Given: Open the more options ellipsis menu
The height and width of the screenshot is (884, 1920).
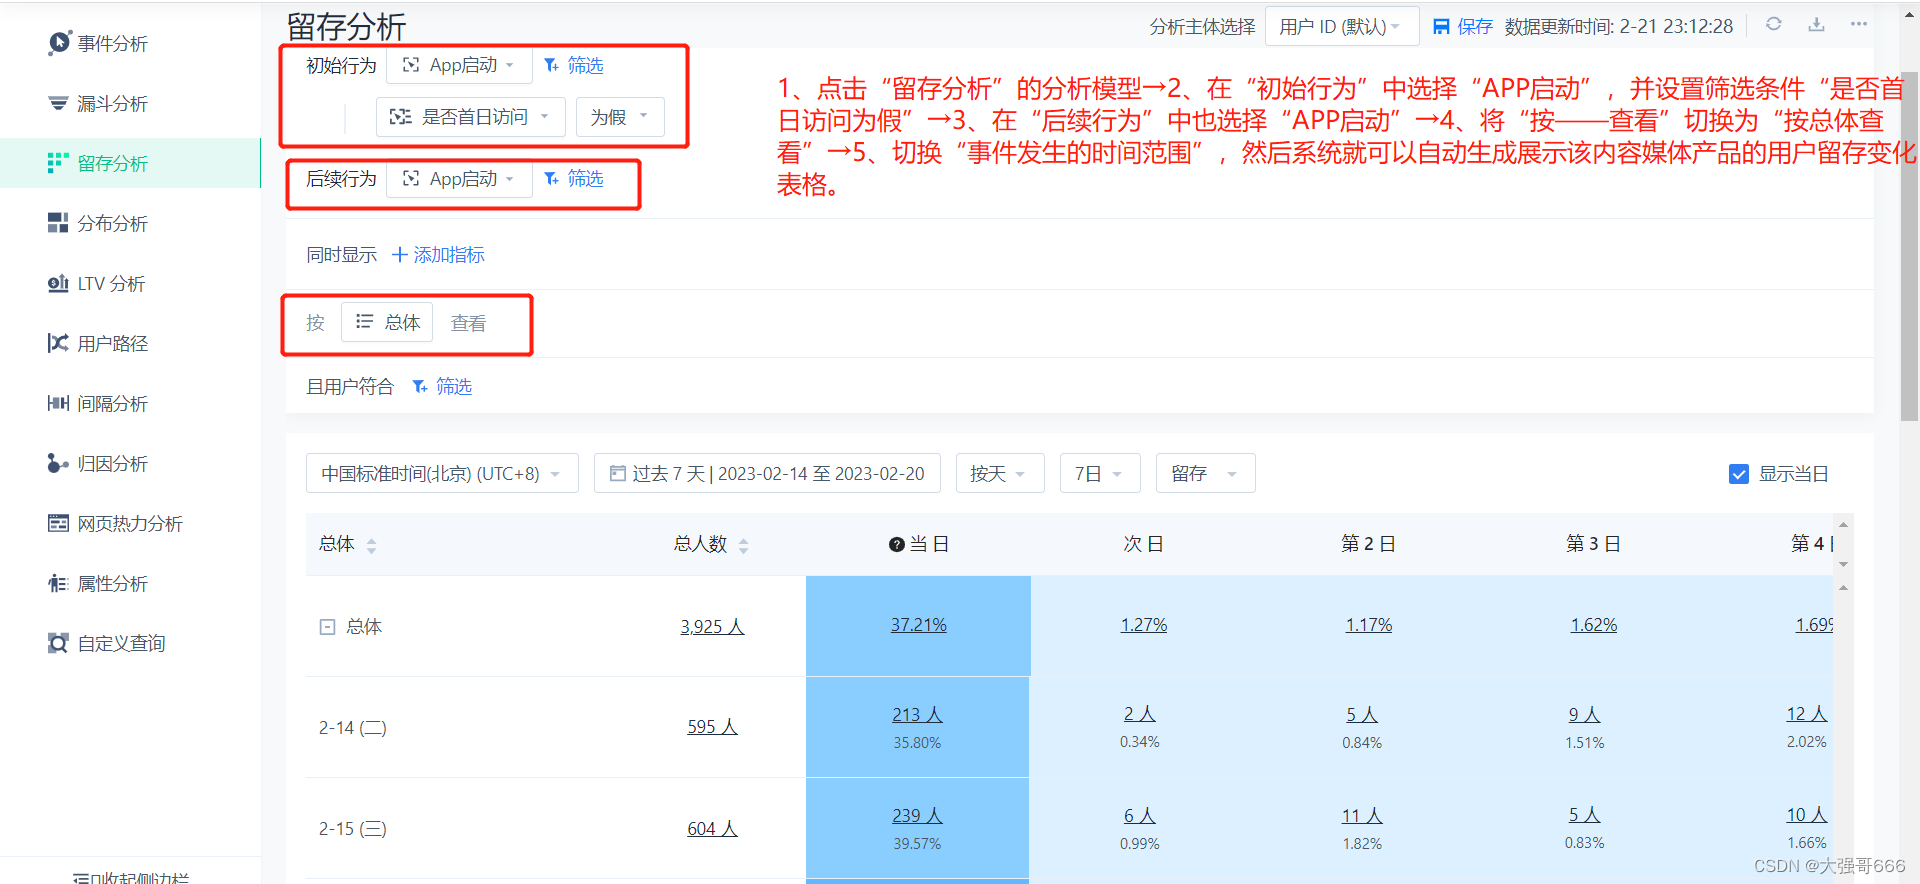Looking at the screenshot, I should click(1859, 24).
